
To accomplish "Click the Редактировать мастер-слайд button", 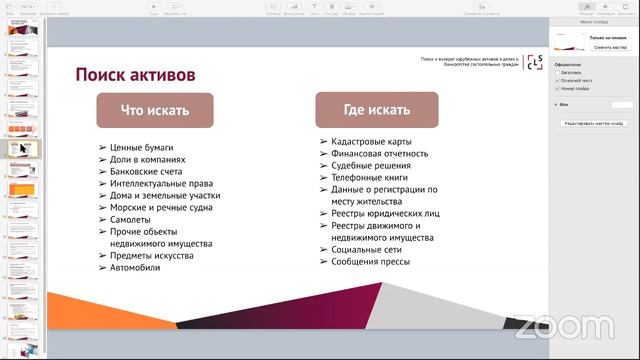I will pos(593,123).
